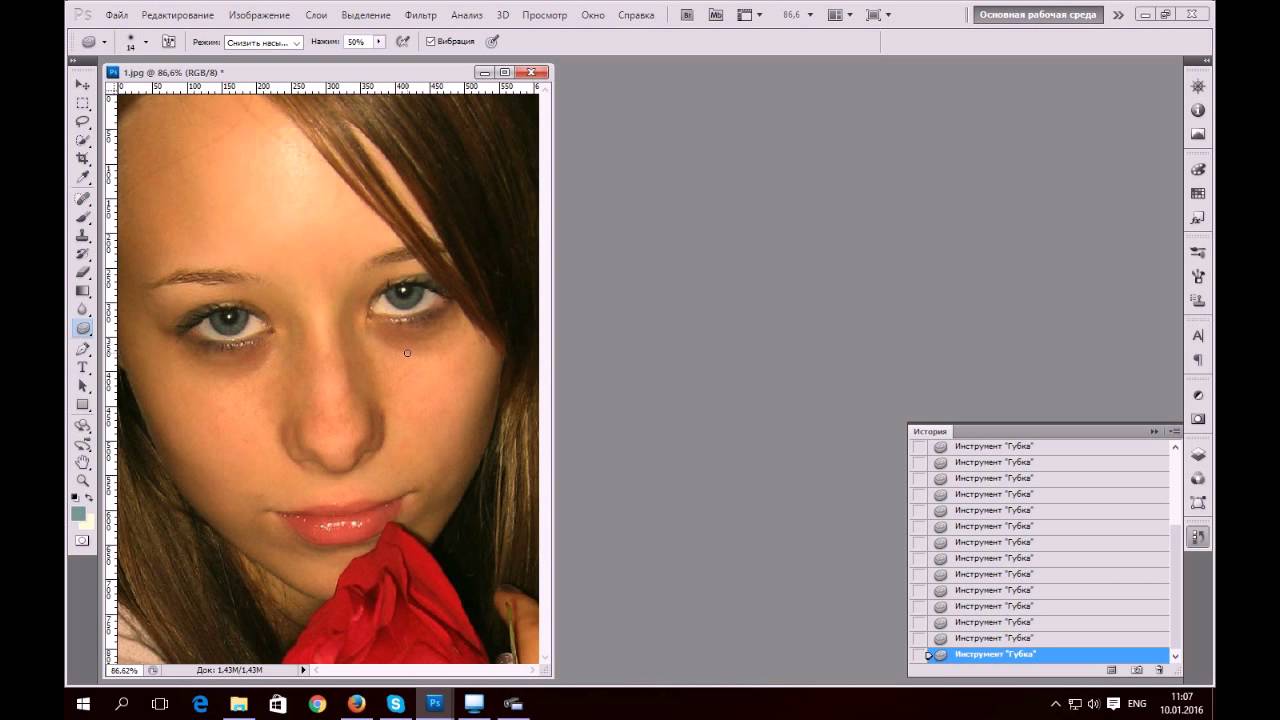Expand the workspace switcher chevrons
1280x720 pixels.
[x=1118, y=15]
